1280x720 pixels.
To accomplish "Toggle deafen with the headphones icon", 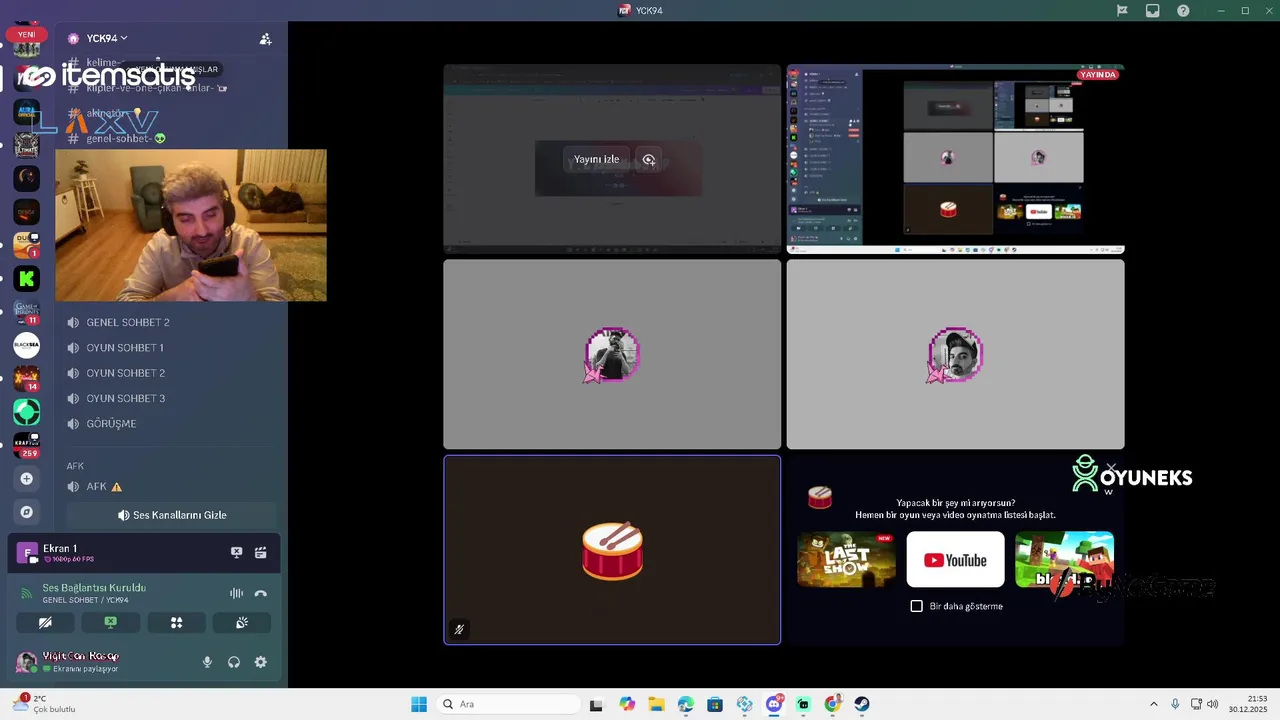I will click(234, 662).
